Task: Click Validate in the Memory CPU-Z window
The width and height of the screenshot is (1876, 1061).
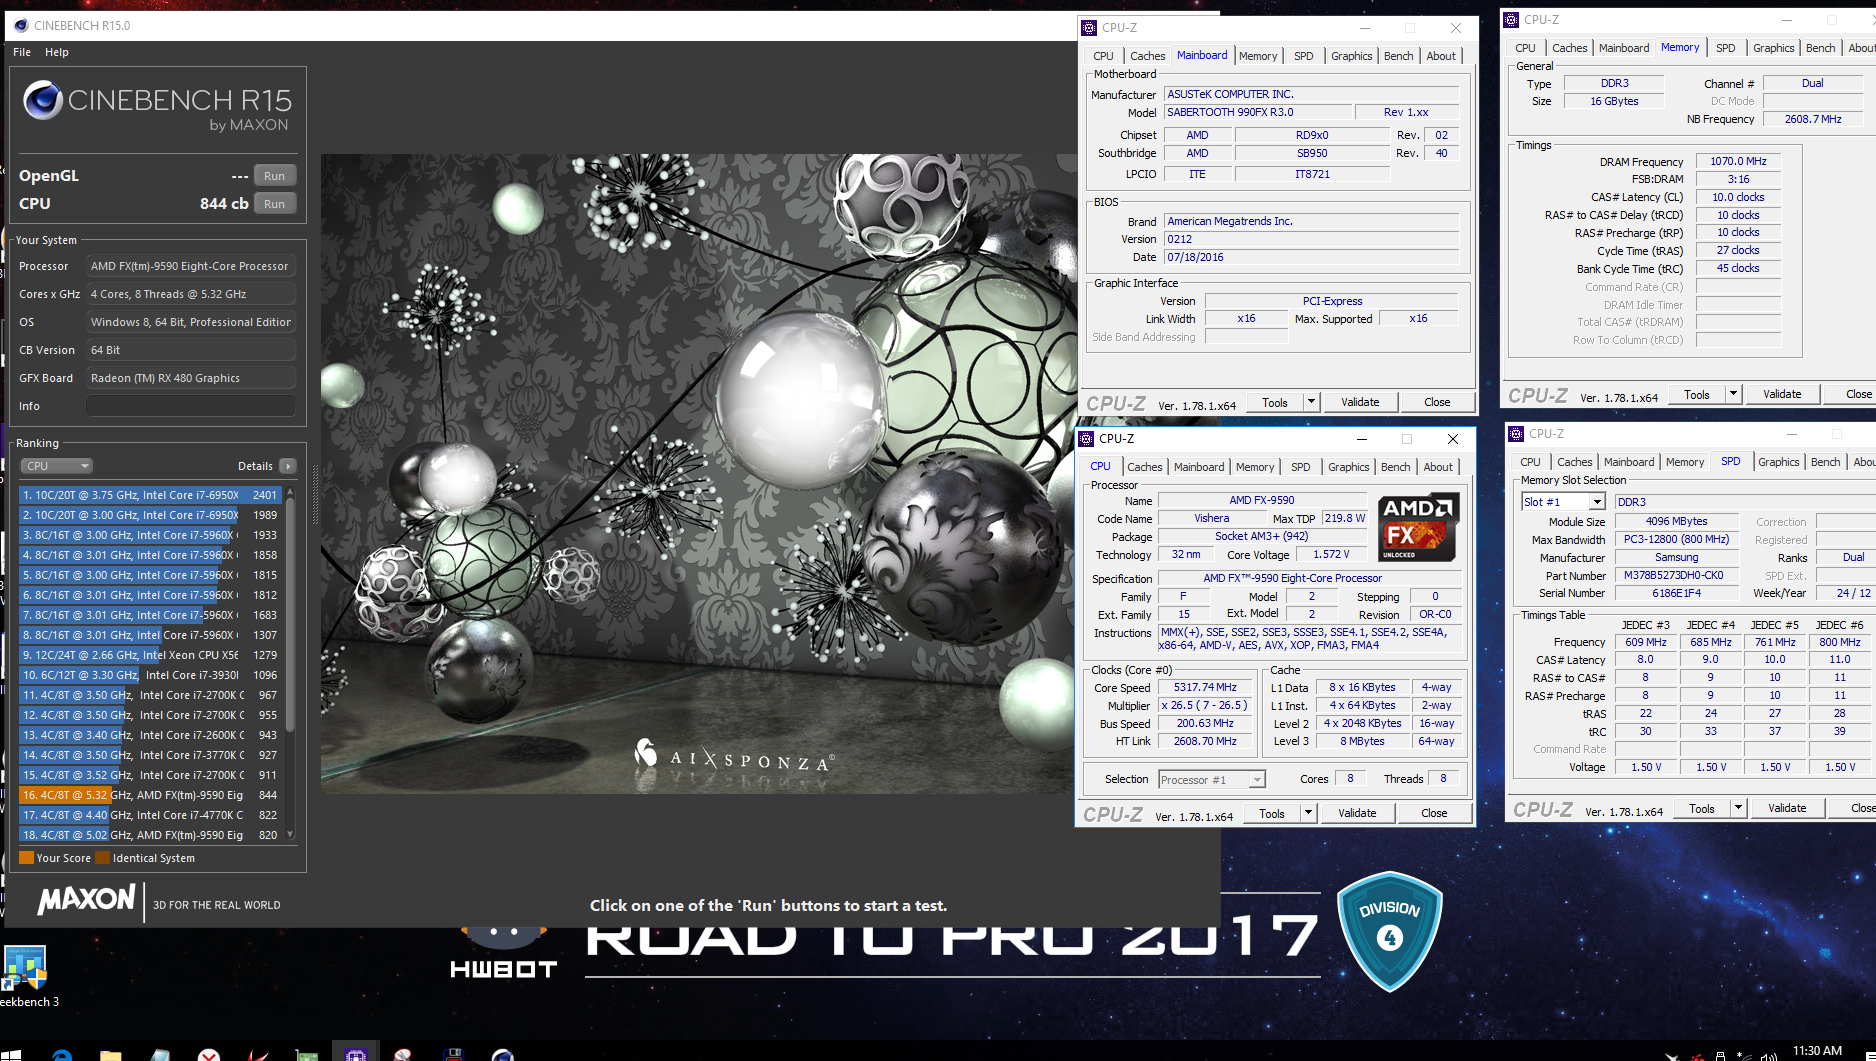Action: [x=1782, y=394]
